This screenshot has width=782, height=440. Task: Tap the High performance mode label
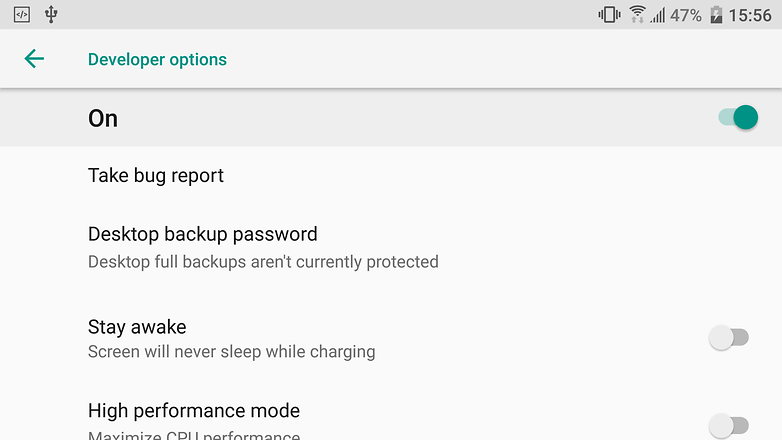click(x=194, y=411)
